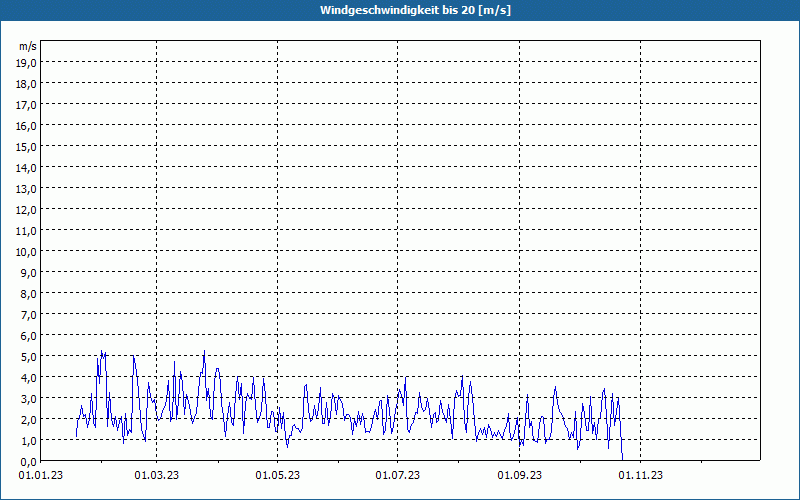
Task: Click the 15,0 y-axis label
Action: click(26, 147)
